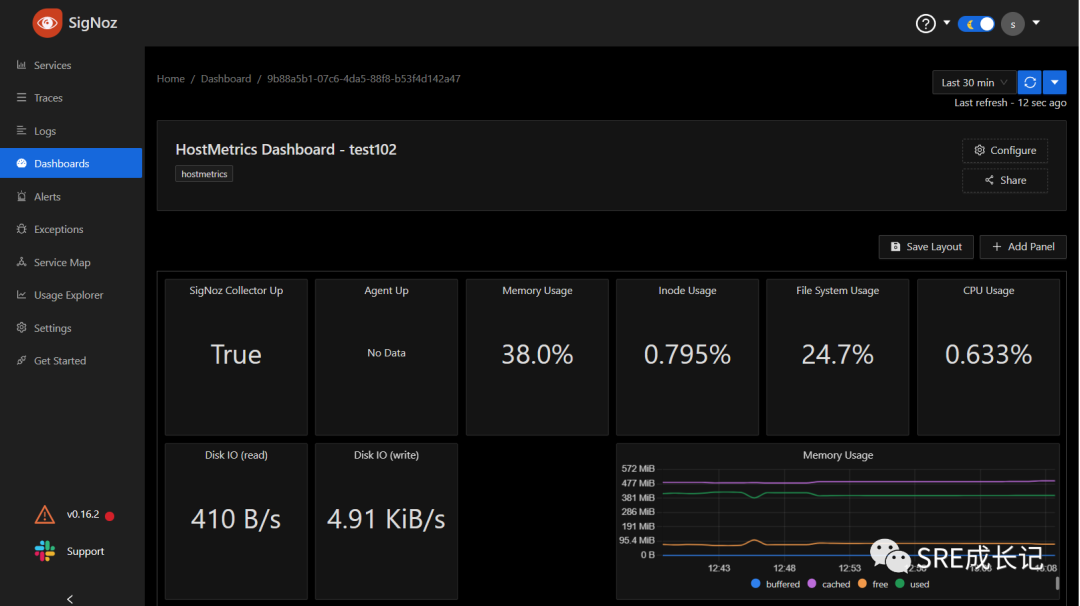Image resolution: width=1080 pixels, height=606 pixels.
Task: Open Logs in the sidebar
Action: click(x=71, y=131)
